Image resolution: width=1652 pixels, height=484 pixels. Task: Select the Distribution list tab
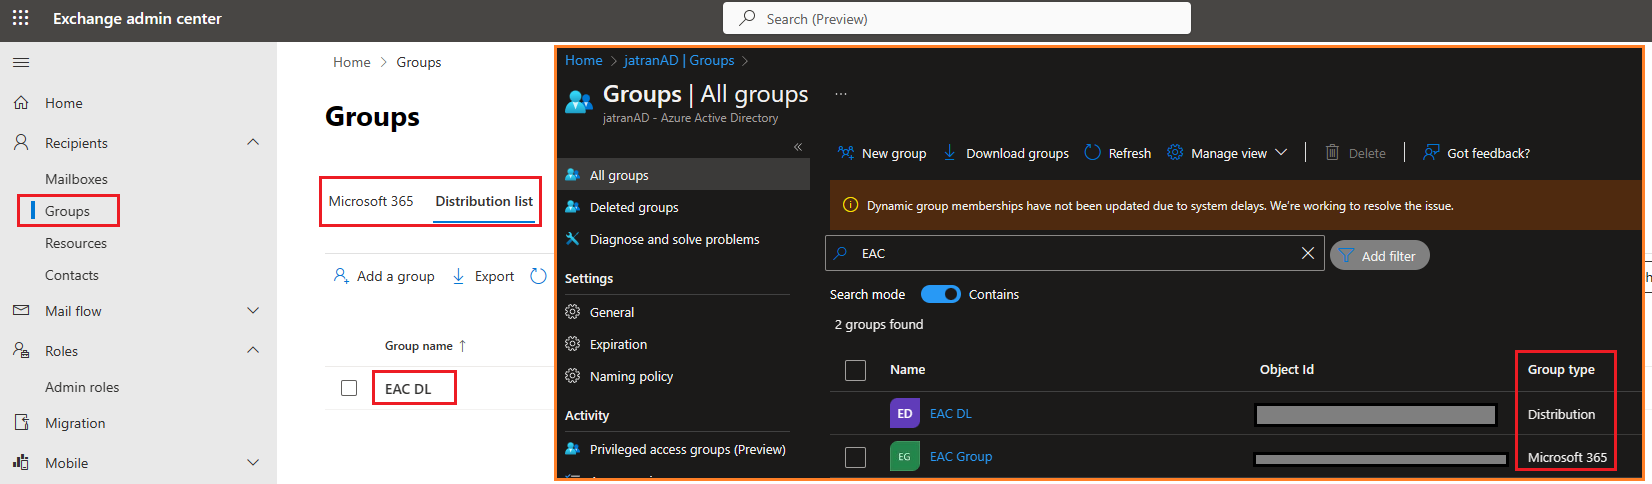tap(484, 201)
